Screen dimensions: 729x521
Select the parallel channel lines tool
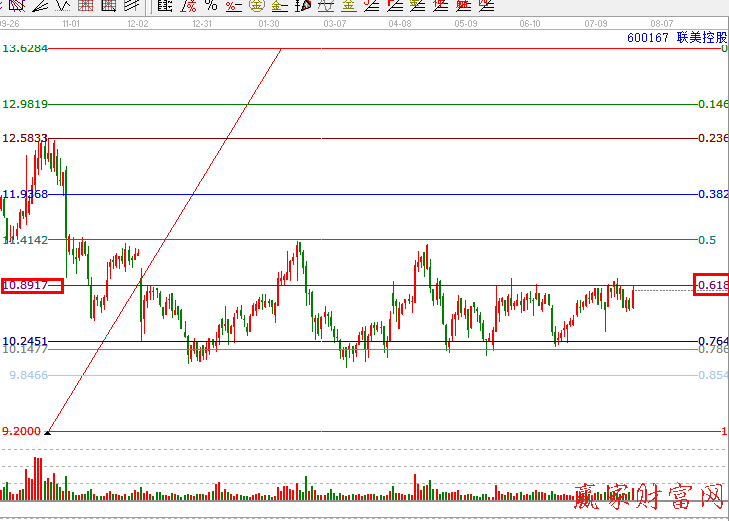130,5
